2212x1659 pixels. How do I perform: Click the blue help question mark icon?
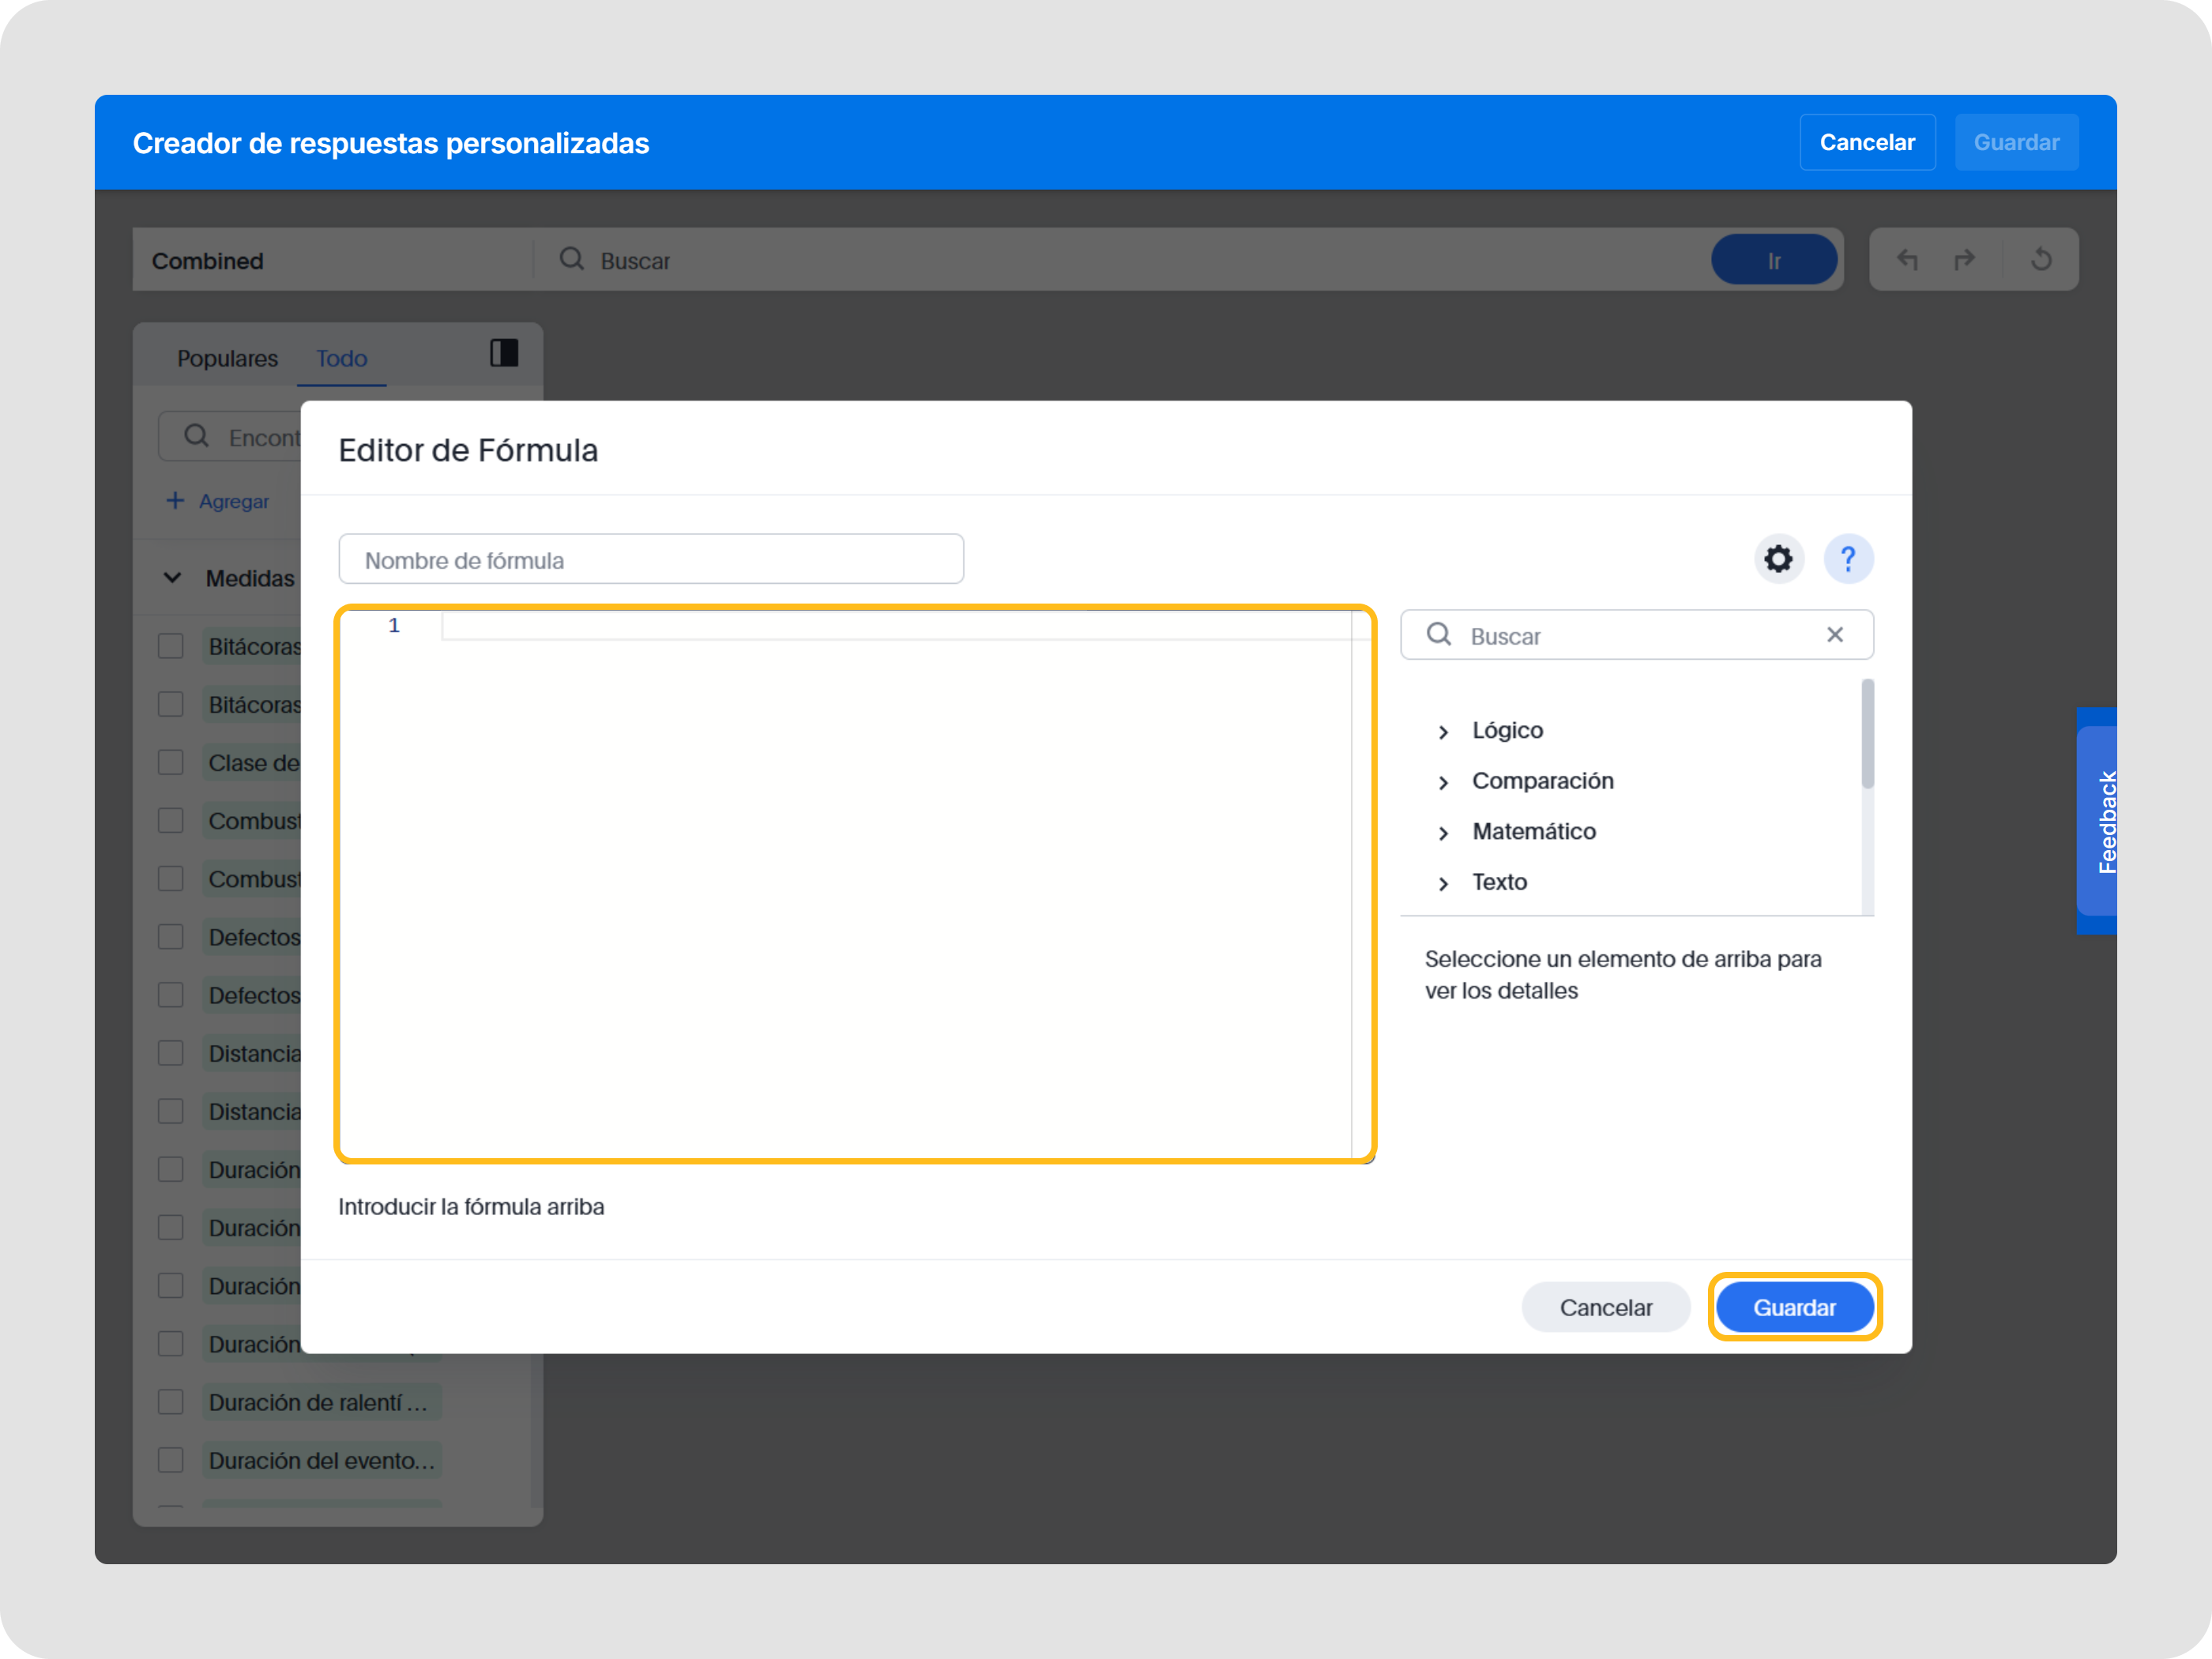pos(1848,559)
